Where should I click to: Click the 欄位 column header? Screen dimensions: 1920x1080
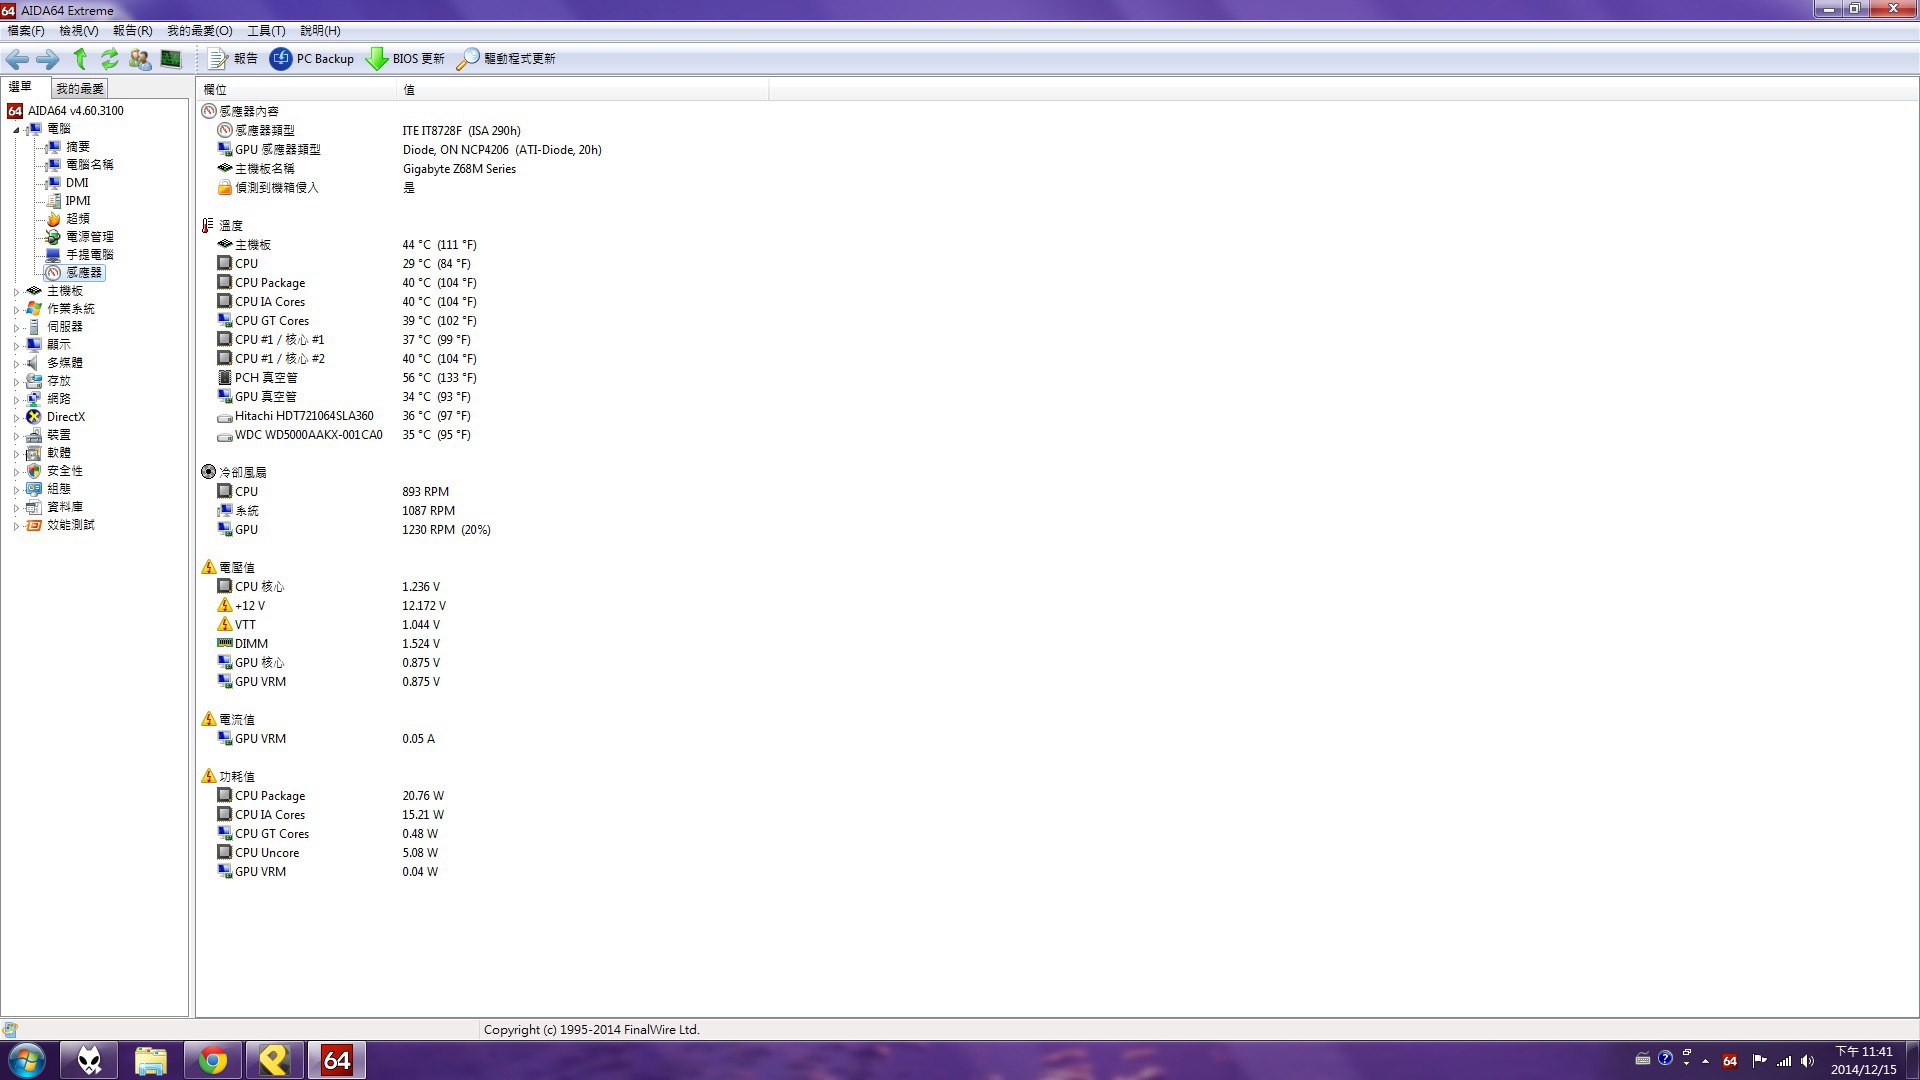[297, 90]
